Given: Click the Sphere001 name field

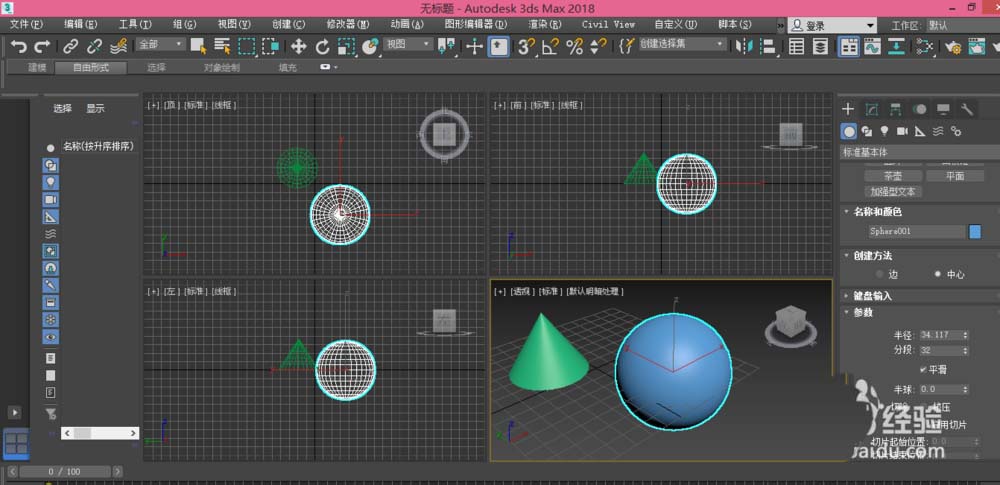Looking at the screenshot, I should point(916,232).
